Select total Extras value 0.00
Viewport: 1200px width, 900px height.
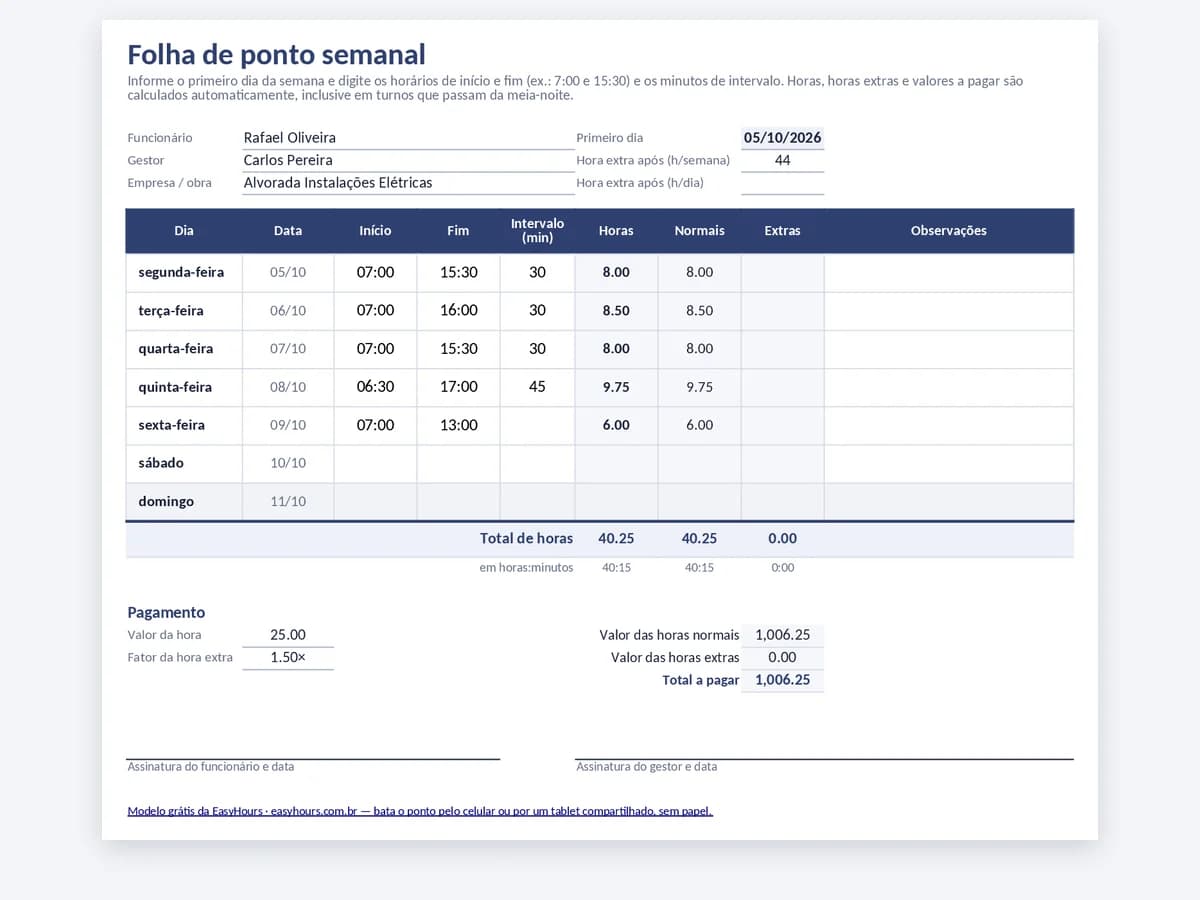pos(782,539)
